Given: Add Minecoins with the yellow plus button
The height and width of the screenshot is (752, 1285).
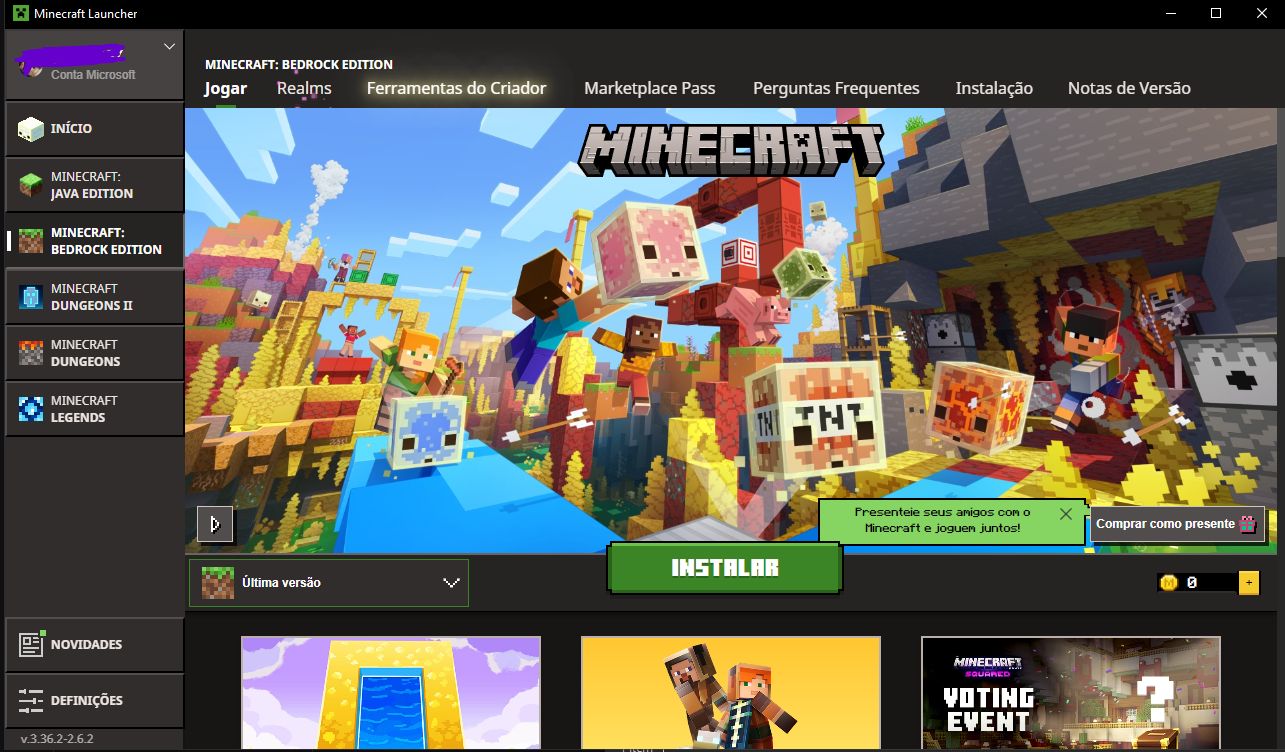Looking at the screenshot, I should [1248, 582].
